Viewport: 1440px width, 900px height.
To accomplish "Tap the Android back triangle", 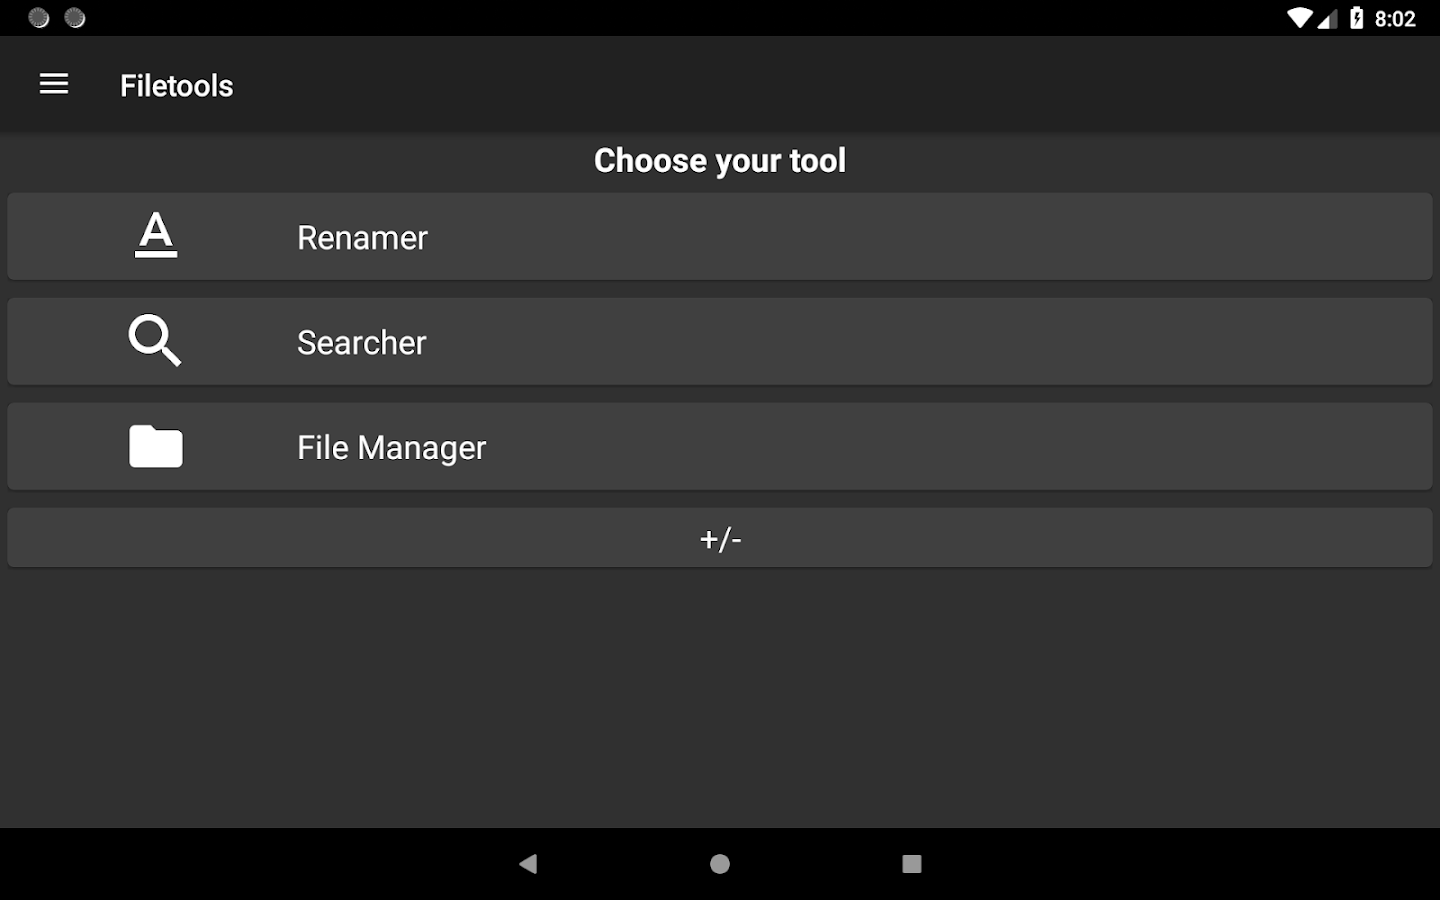I will tap(528, 863).
